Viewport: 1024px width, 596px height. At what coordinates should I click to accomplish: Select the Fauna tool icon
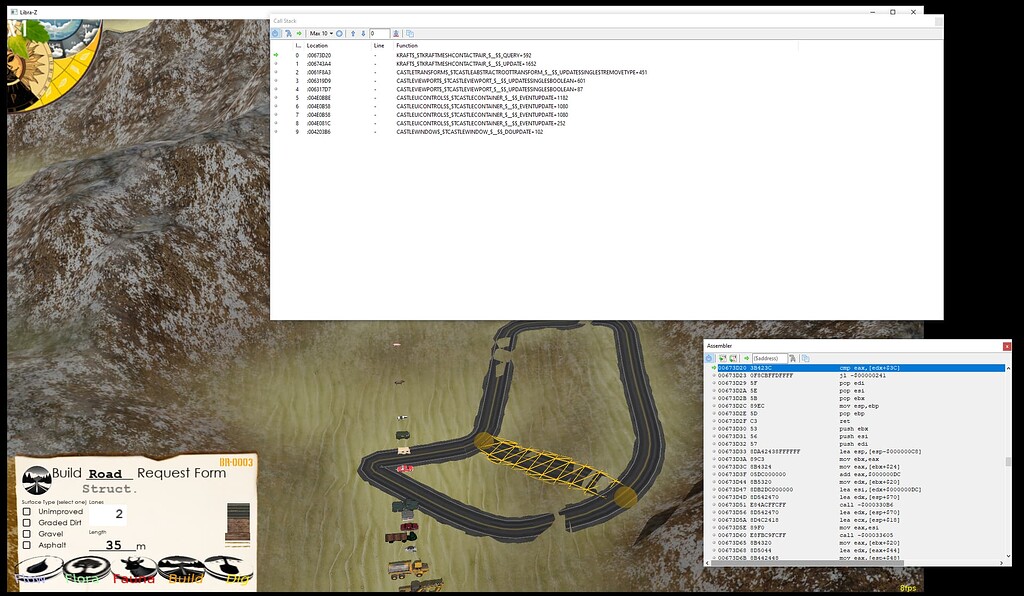tap(135, 567)
